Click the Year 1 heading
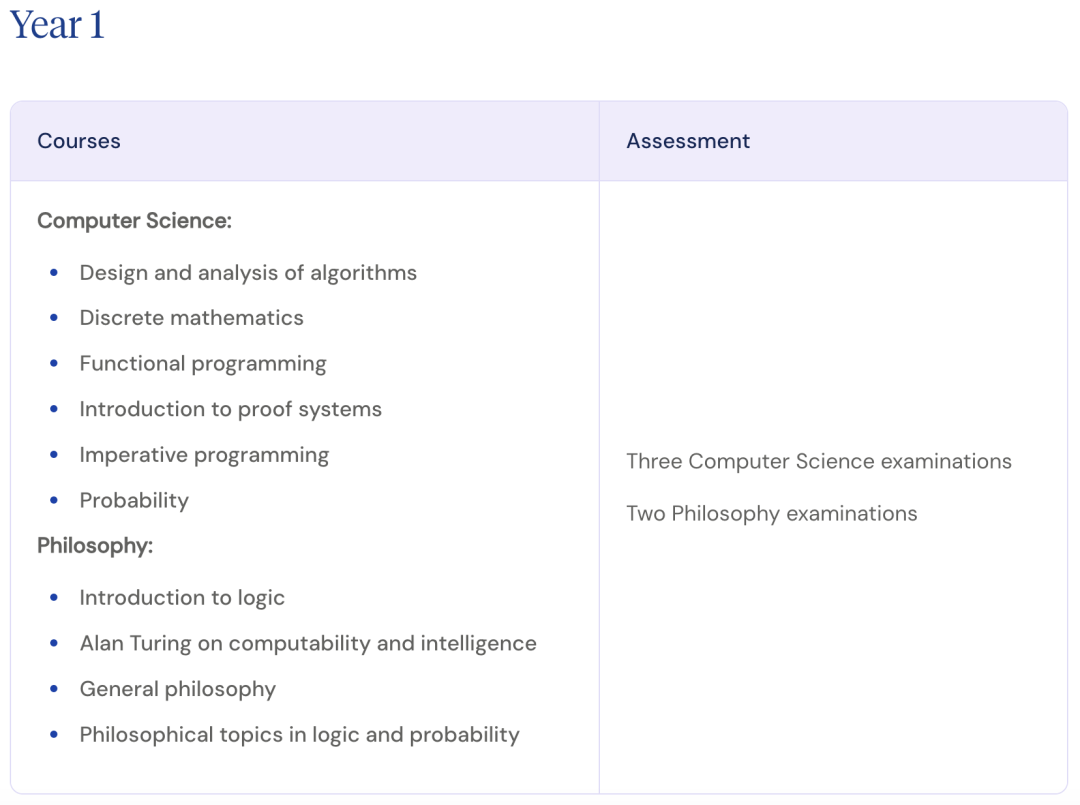Screen dimensions: 1080x805 tap(57, 25)
